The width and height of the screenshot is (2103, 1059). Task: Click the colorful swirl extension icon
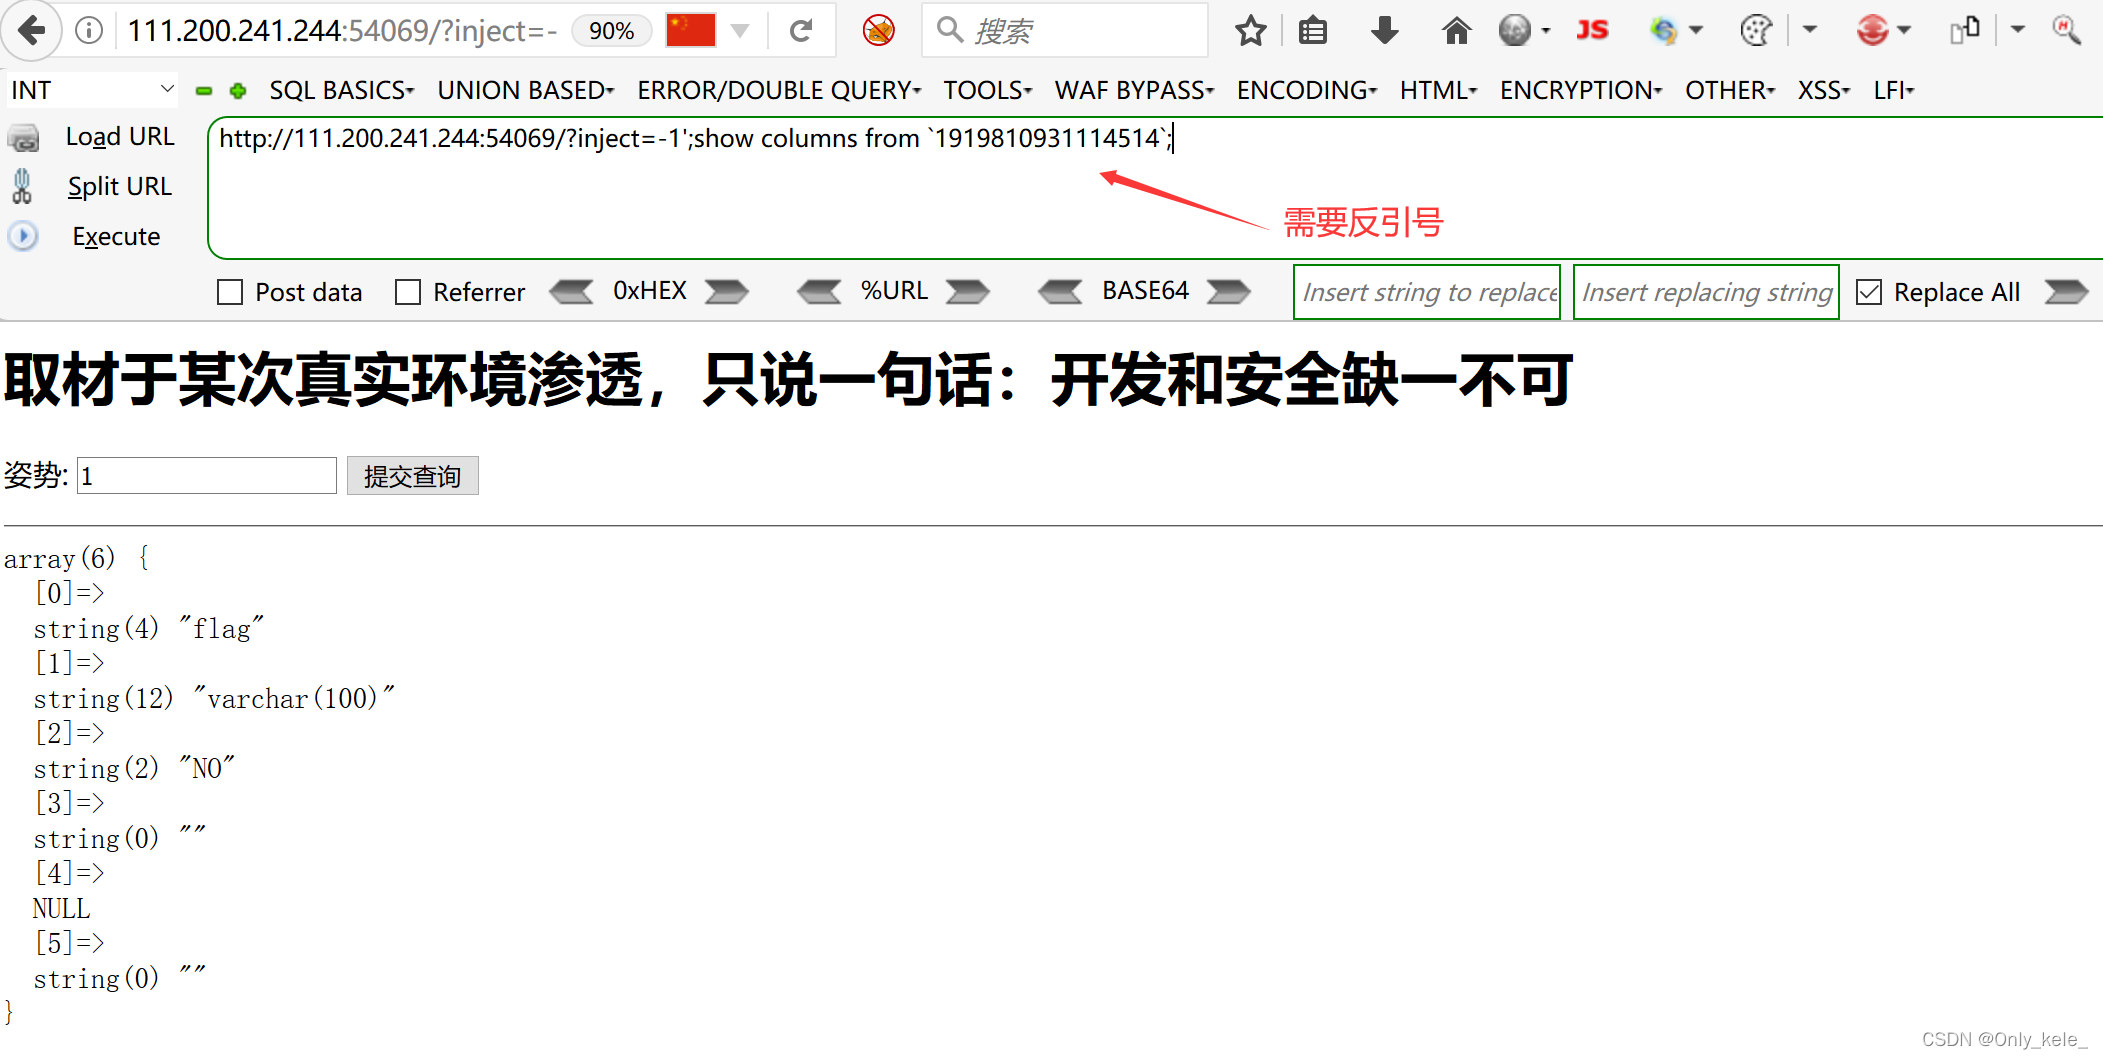coord(1663,31)
